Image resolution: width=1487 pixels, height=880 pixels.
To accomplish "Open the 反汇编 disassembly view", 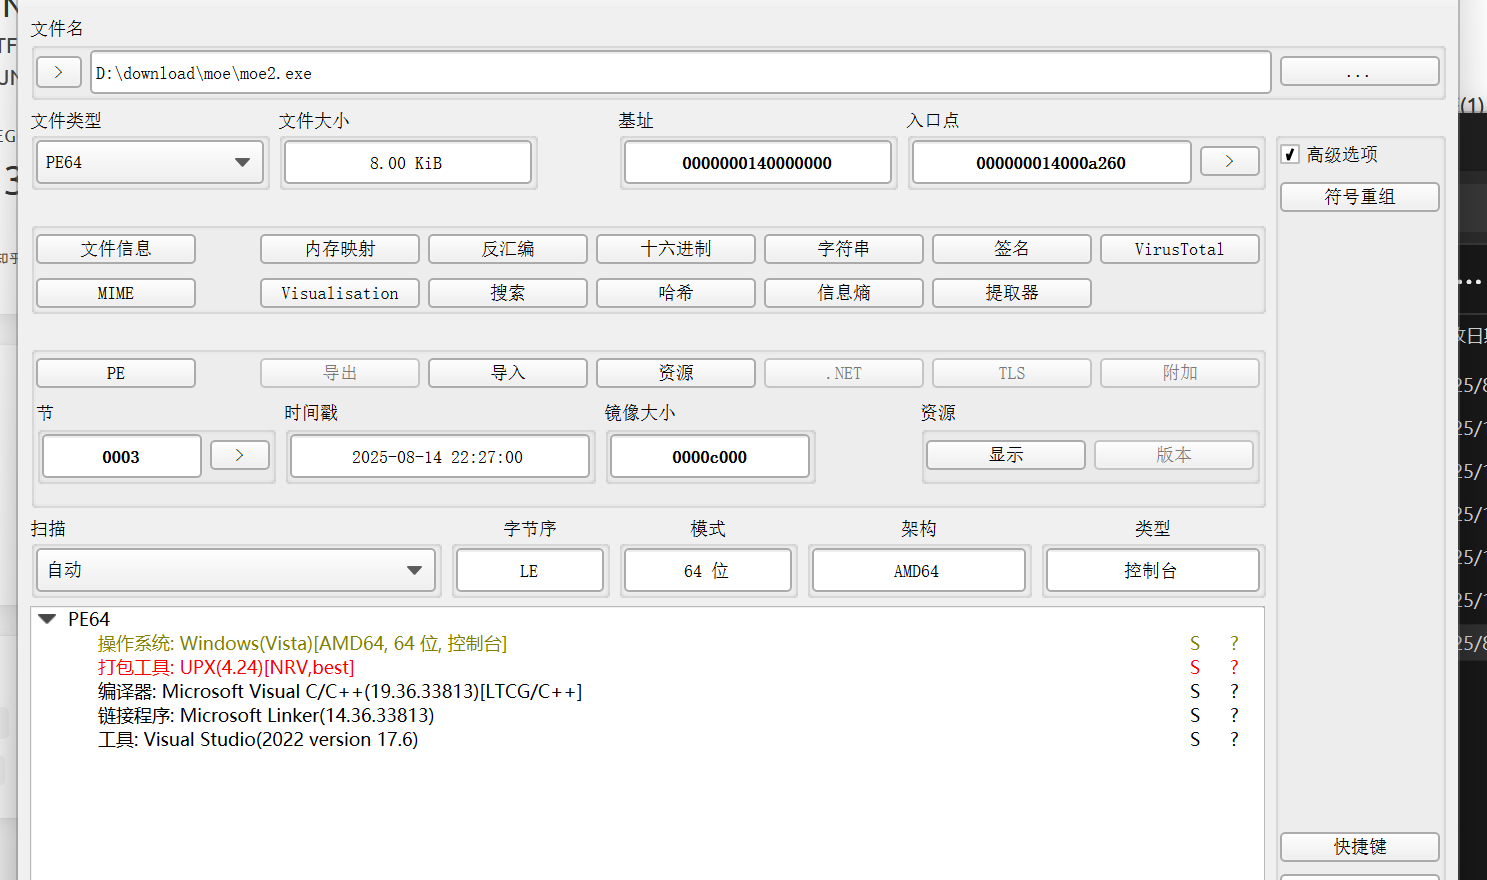I will [x=507, y=249].
